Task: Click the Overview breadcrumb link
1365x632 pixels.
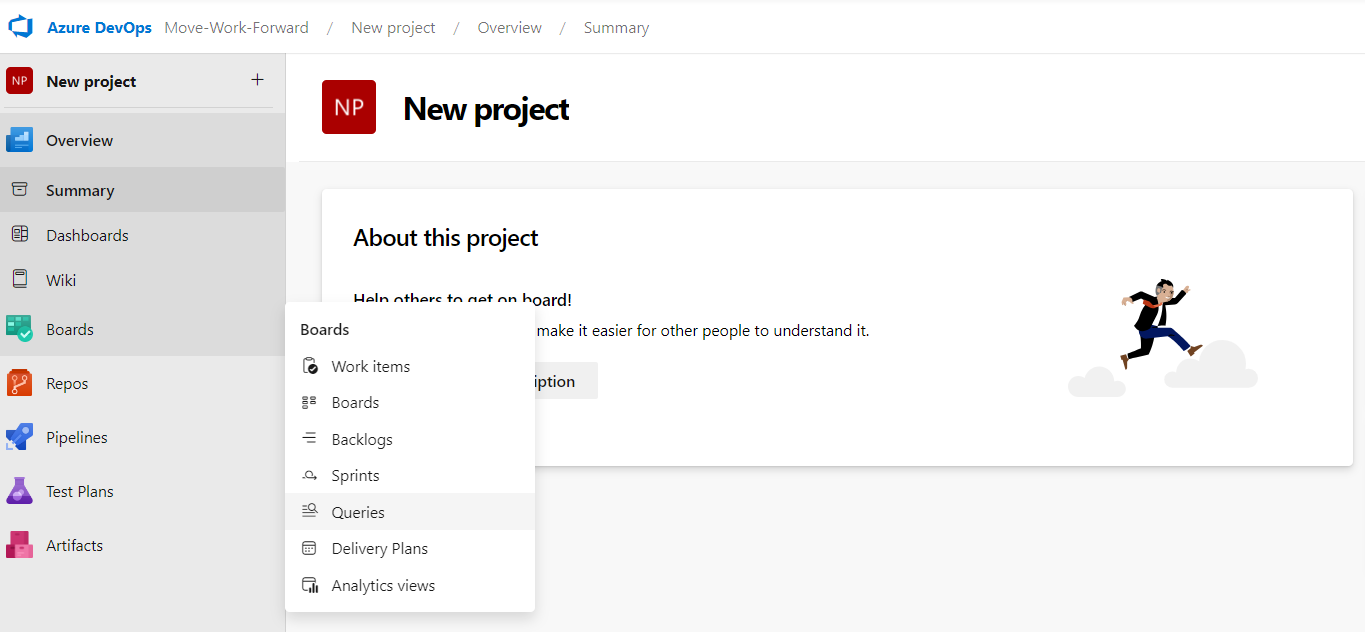Action: point(509,28)
